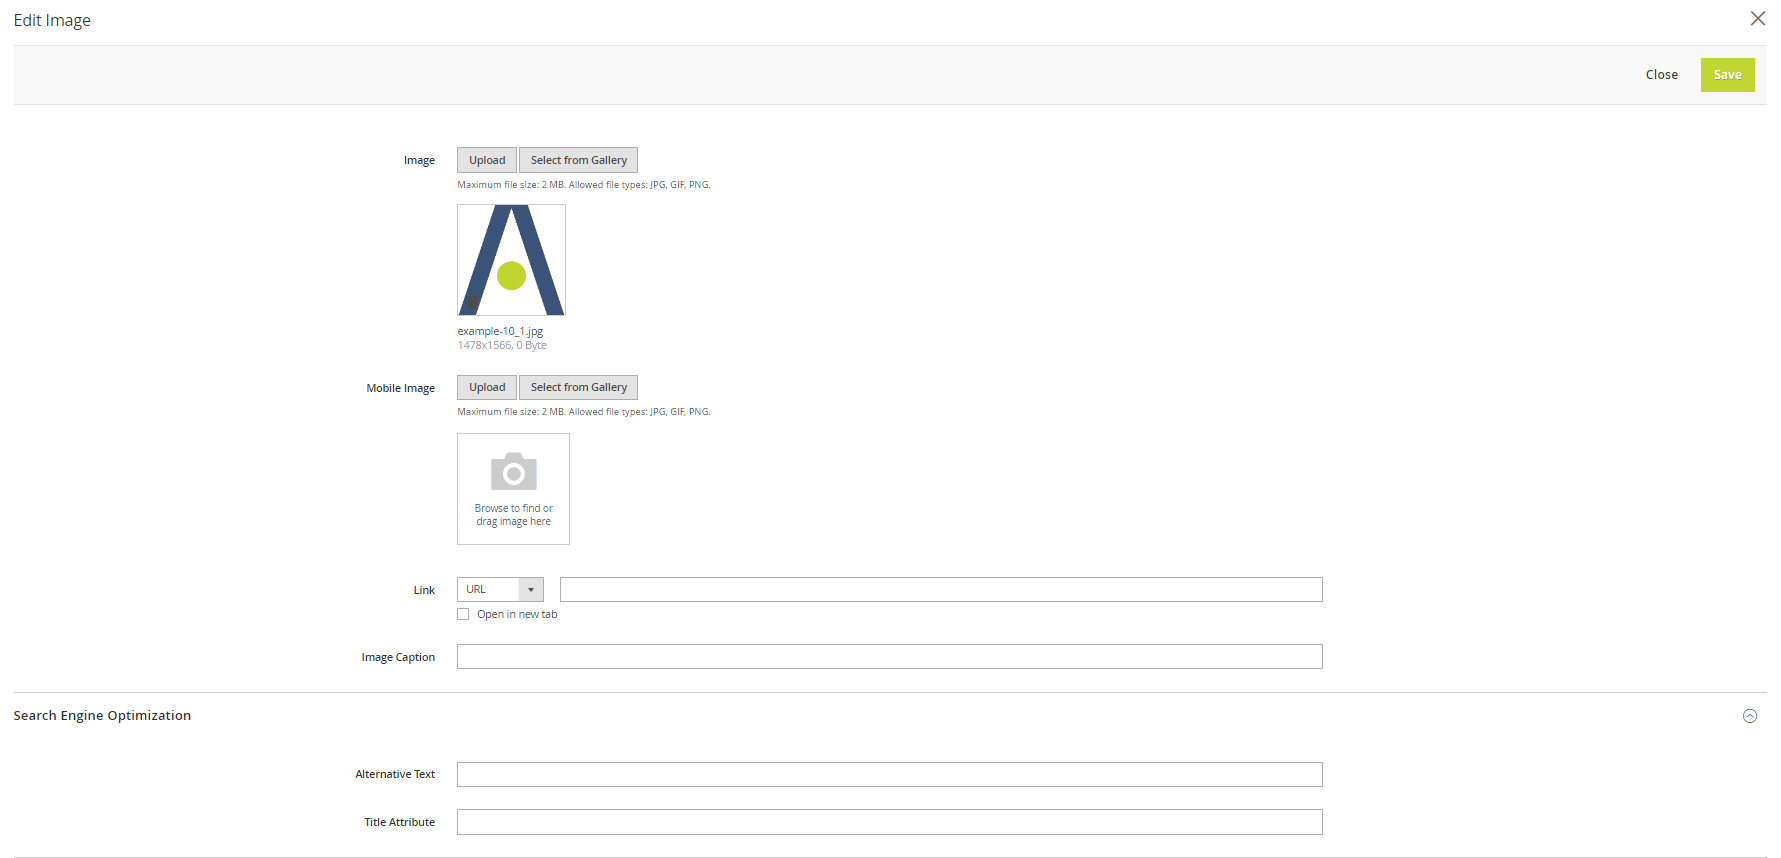Click the example-10_1.jpg file name text

[500, 331]
